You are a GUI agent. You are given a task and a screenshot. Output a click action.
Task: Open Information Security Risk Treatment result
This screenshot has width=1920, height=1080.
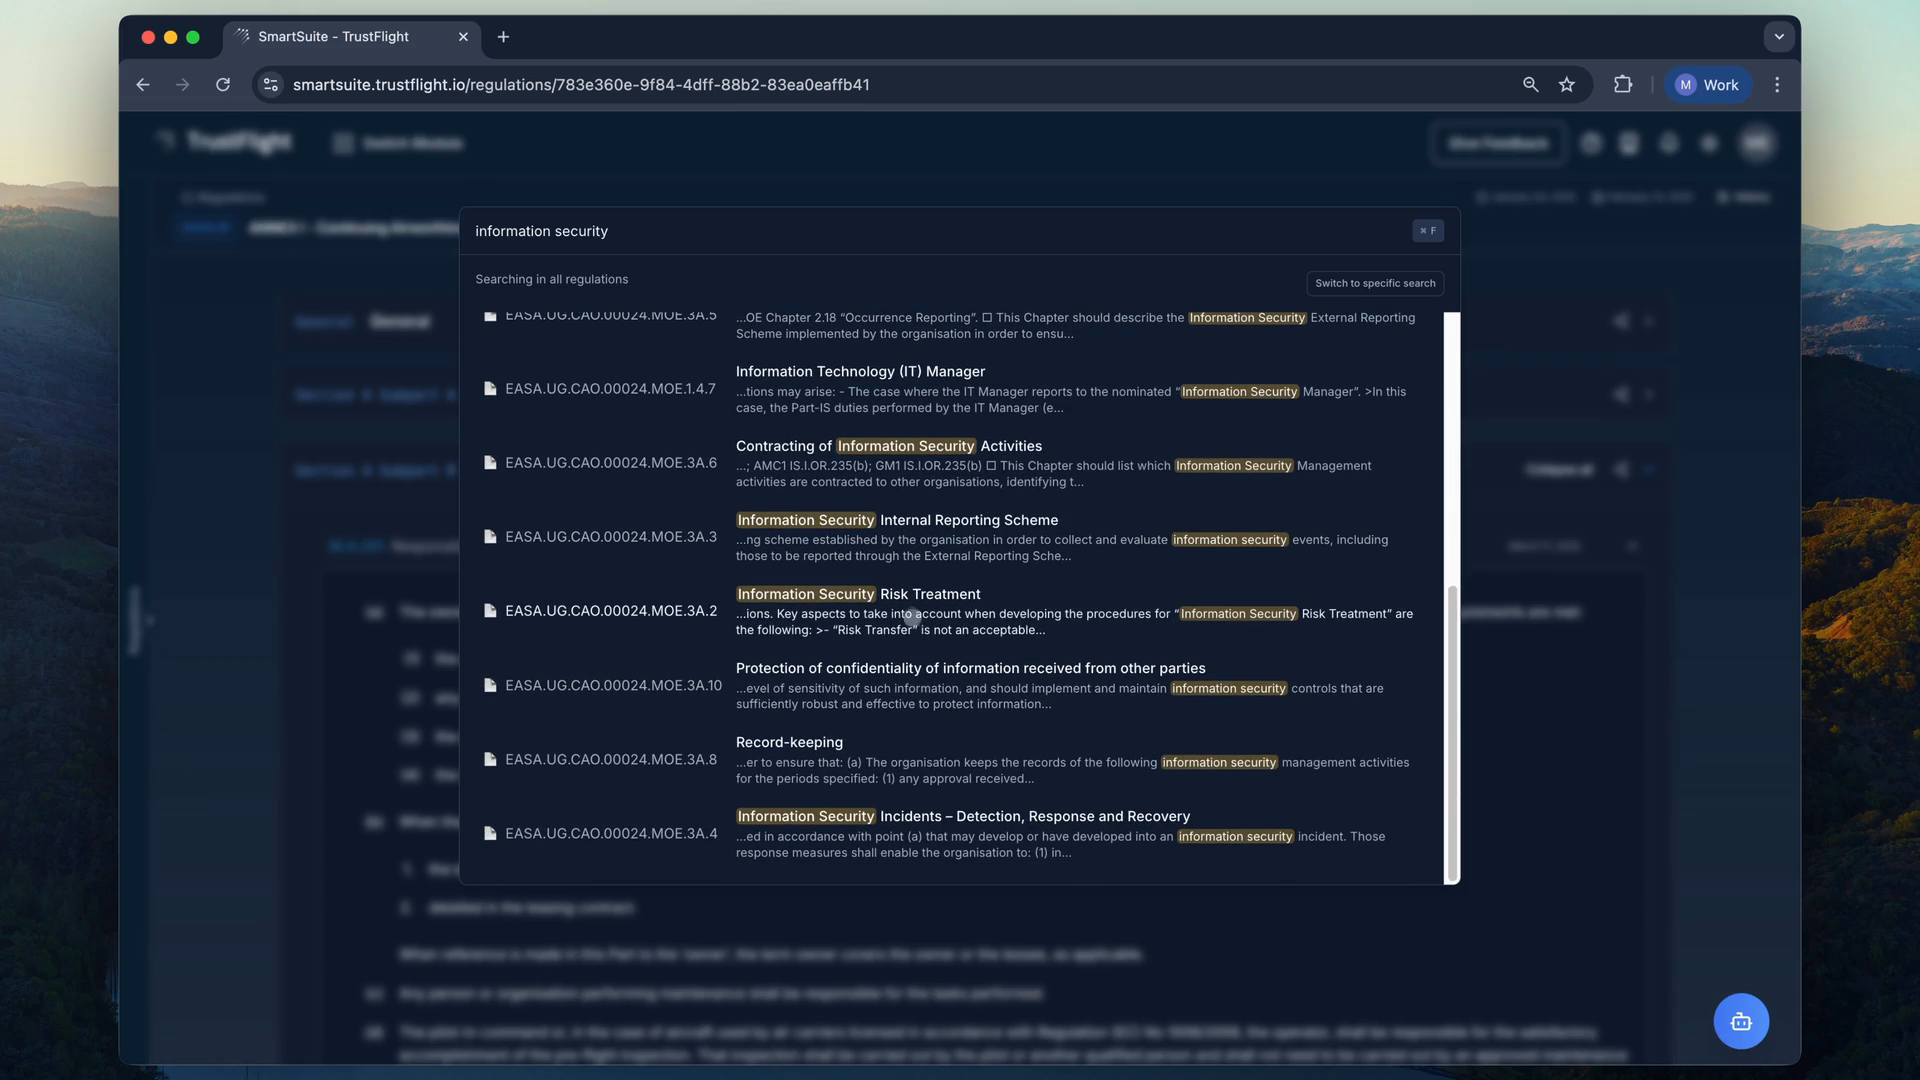coord(858,595)
